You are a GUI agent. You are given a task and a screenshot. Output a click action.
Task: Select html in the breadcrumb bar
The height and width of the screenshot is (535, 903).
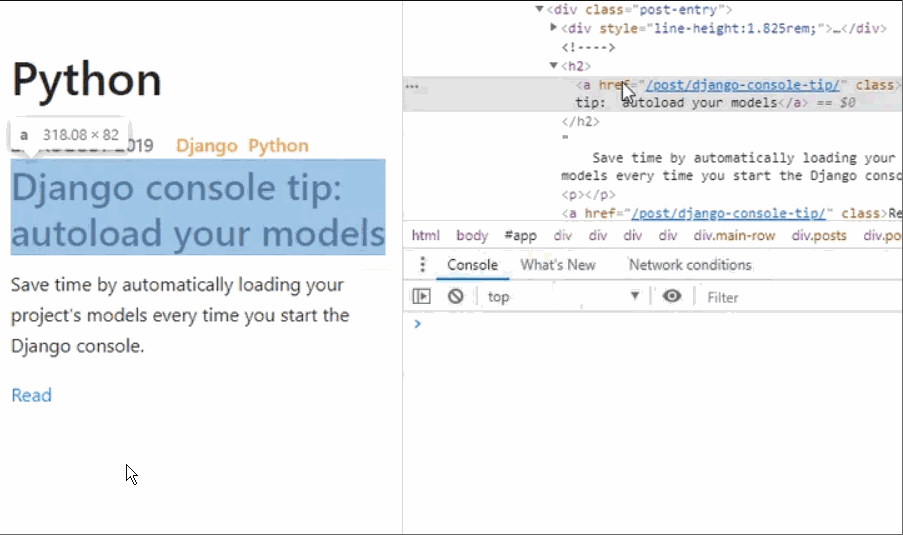(426, 236)
